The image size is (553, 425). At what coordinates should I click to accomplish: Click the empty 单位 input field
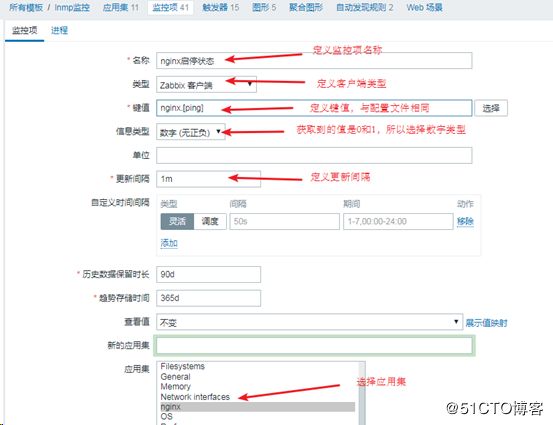pos(314,156)
